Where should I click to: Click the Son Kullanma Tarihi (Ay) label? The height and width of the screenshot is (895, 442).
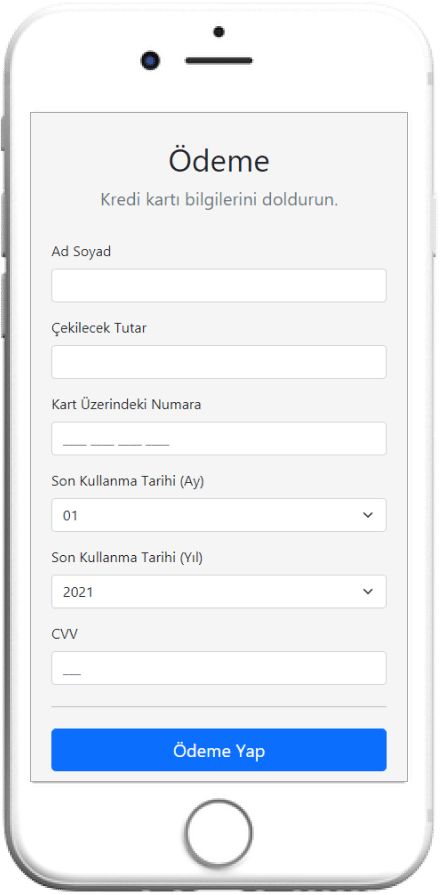[128, 481]
